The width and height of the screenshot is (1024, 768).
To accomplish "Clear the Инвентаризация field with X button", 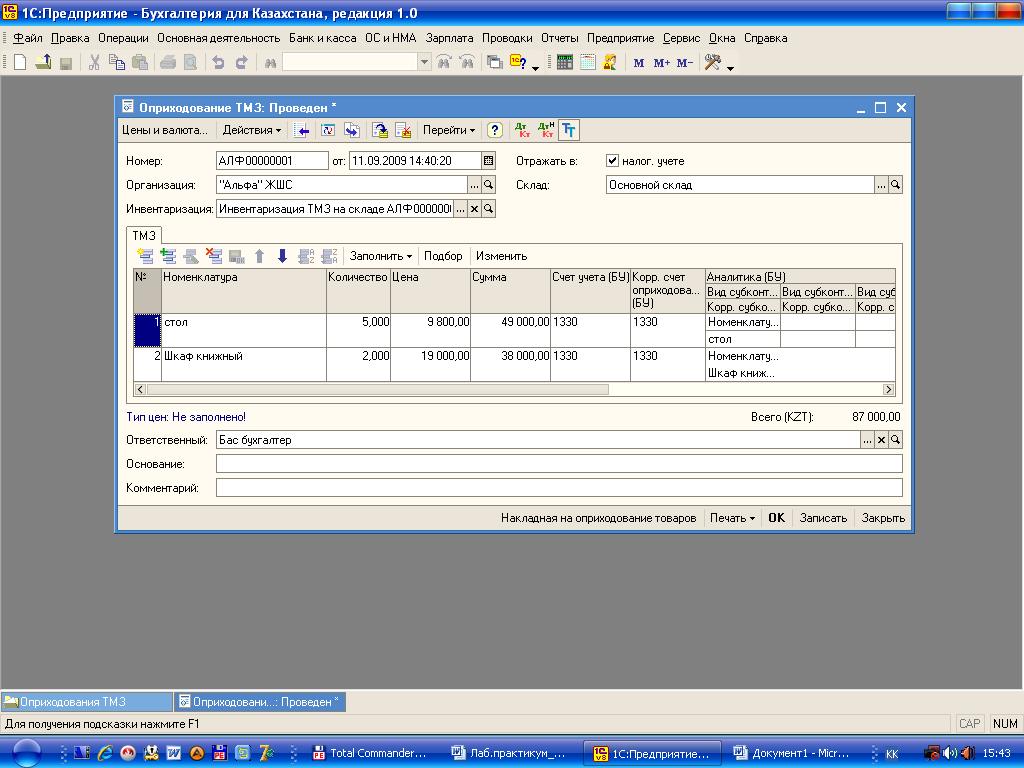I will coord(475,209).
